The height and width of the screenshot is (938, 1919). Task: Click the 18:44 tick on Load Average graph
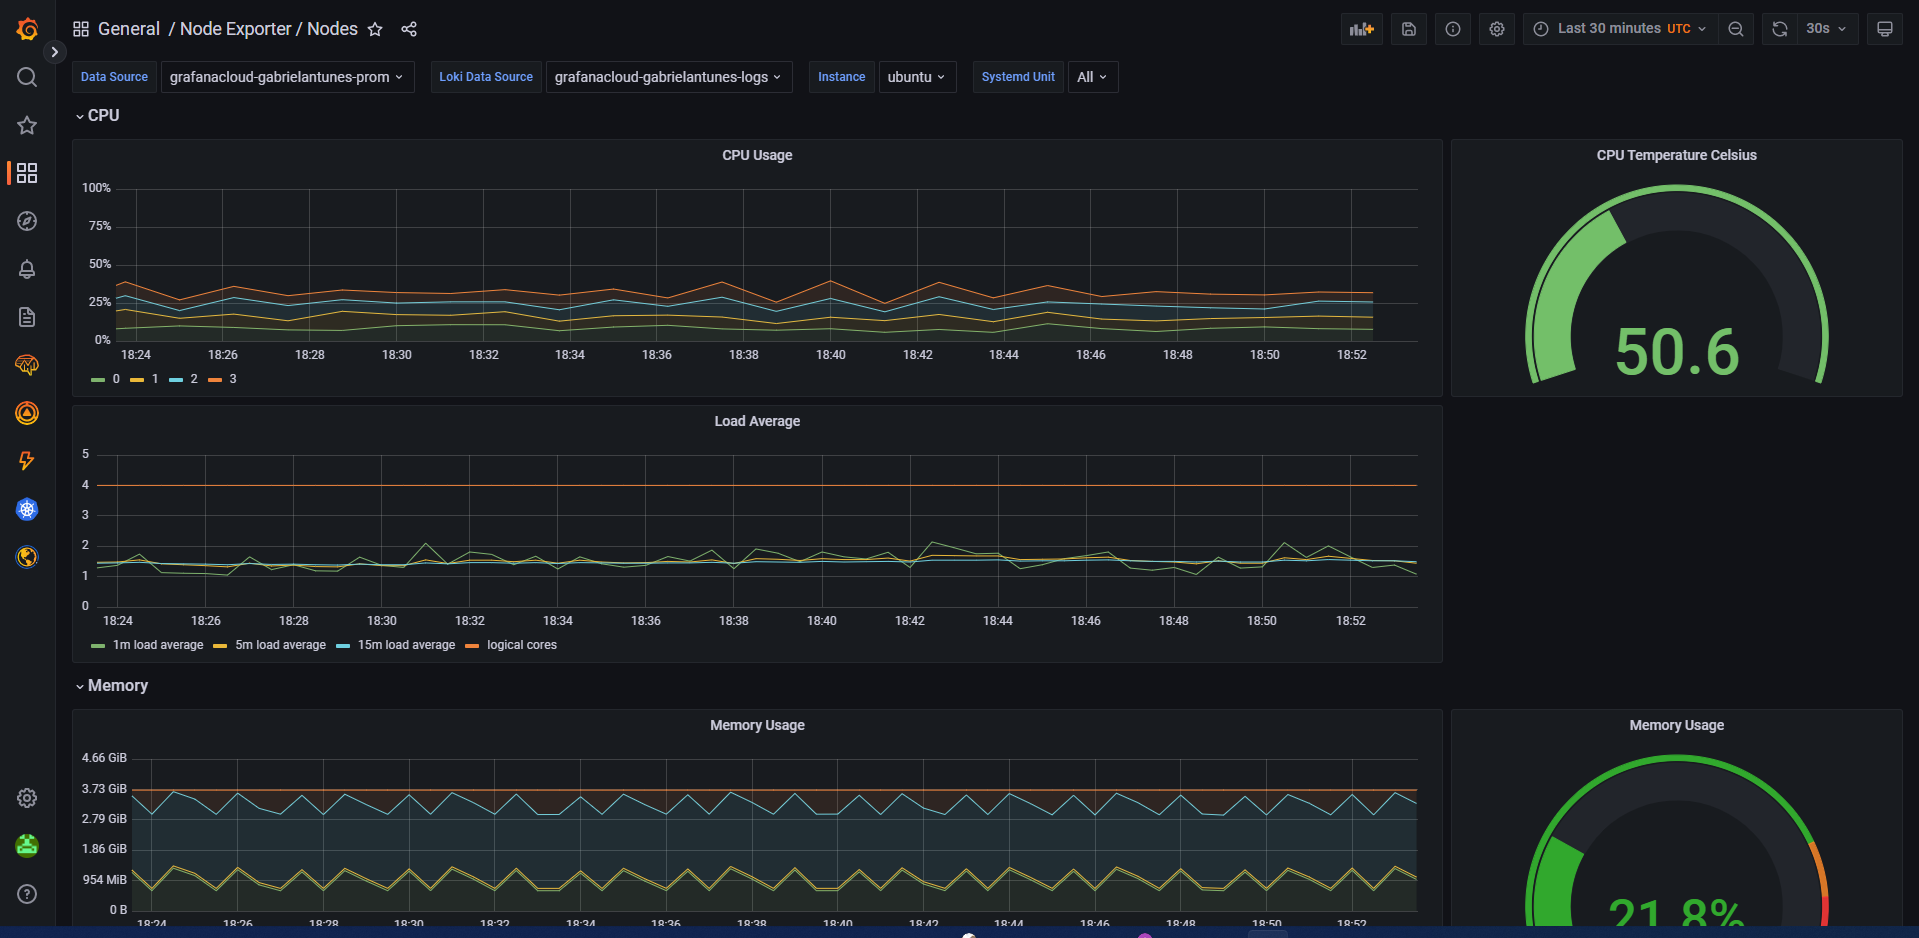coord(997,621)
